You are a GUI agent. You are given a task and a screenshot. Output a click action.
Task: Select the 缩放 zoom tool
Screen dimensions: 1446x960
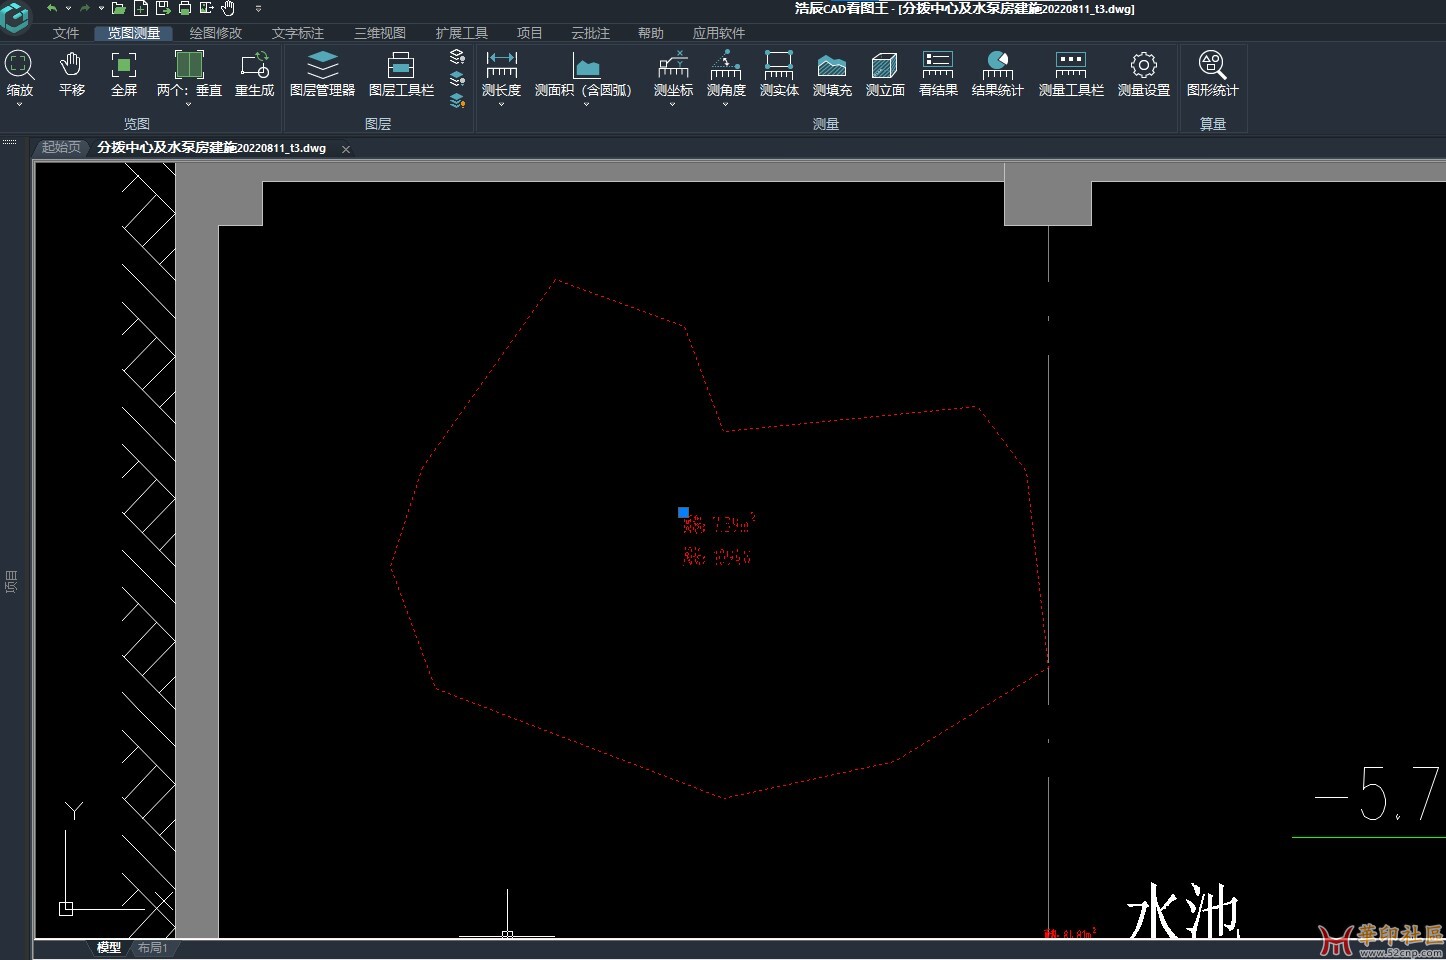pyautogui.click(x=19, y=74)
